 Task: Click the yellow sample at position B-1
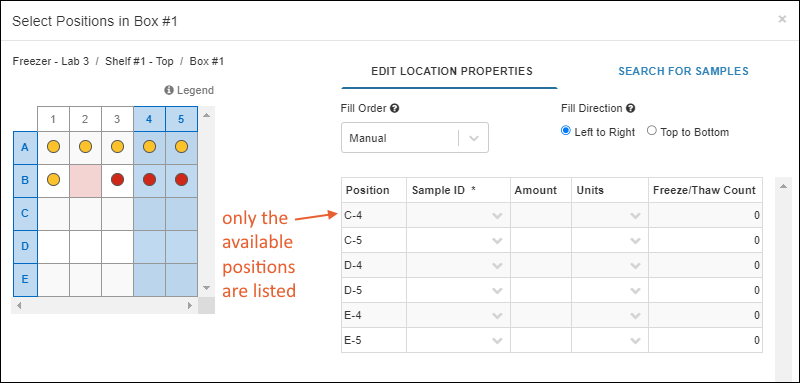53,180
